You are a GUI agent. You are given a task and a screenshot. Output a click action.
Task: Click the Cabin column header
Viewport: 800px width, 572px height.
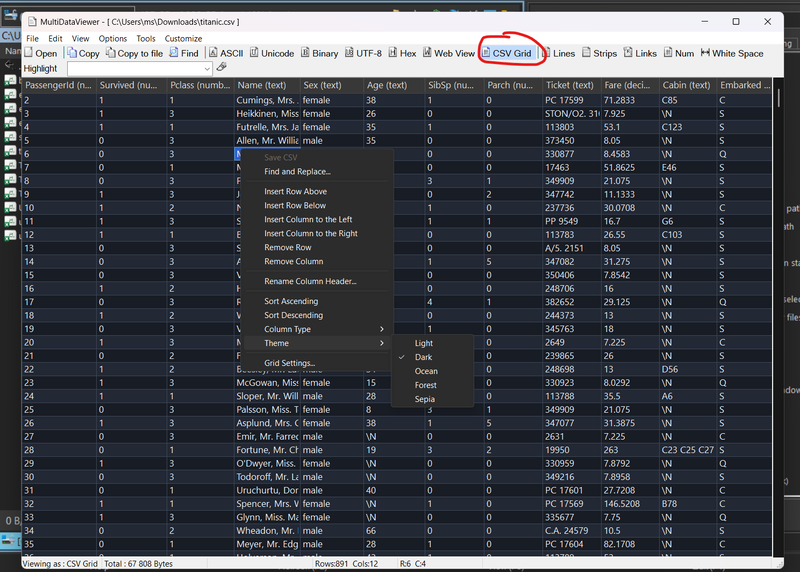click(688, 85)
